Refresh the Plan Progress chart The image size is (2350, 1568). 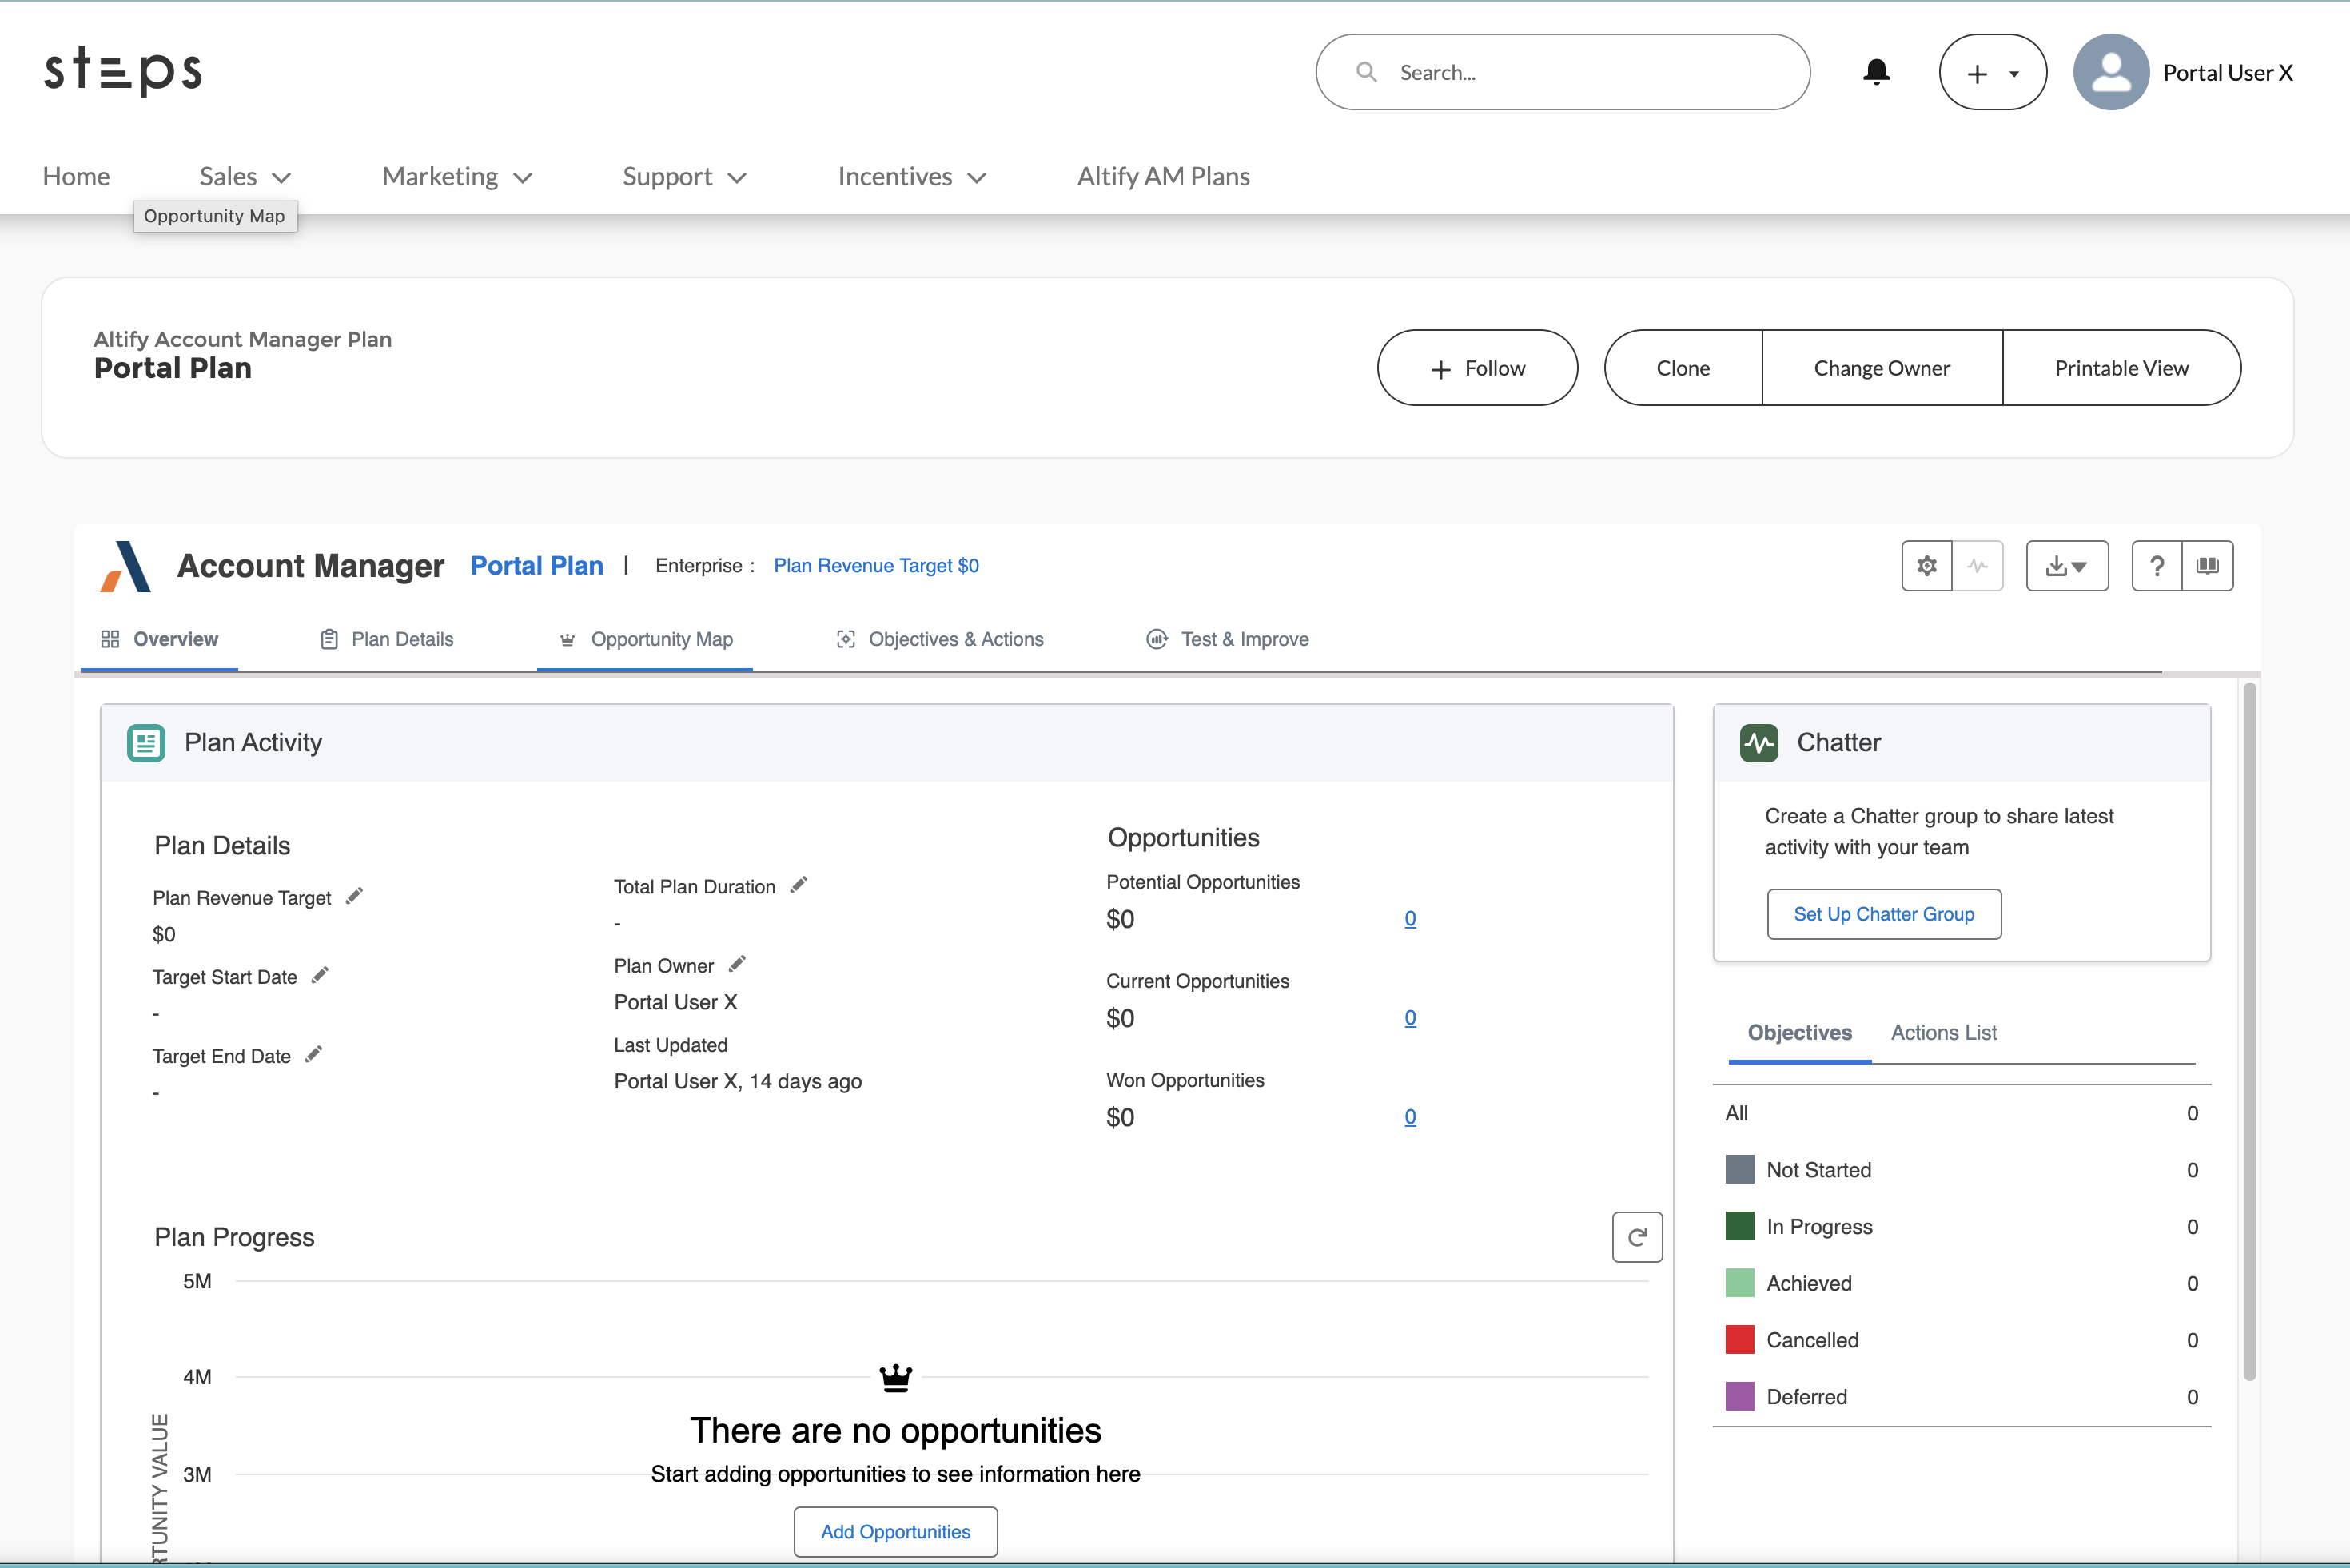click(1637, 1237)
